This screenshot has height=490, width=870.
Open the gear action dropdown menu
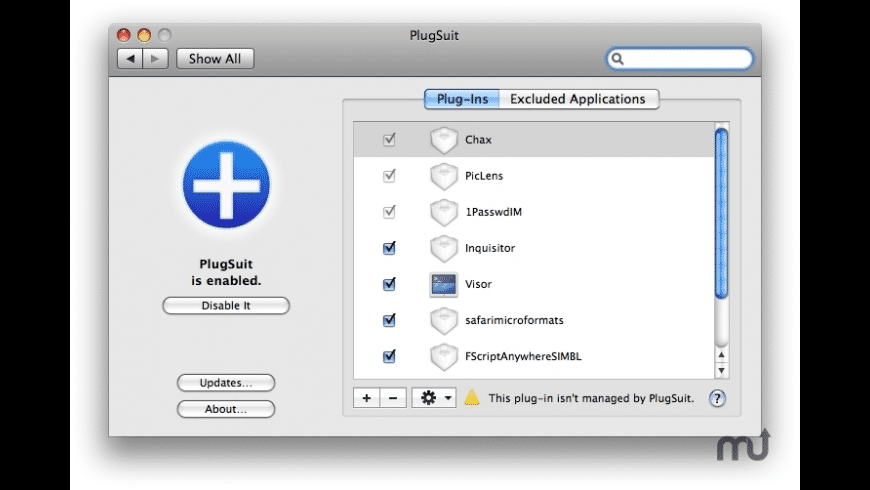tap(434, 398)
